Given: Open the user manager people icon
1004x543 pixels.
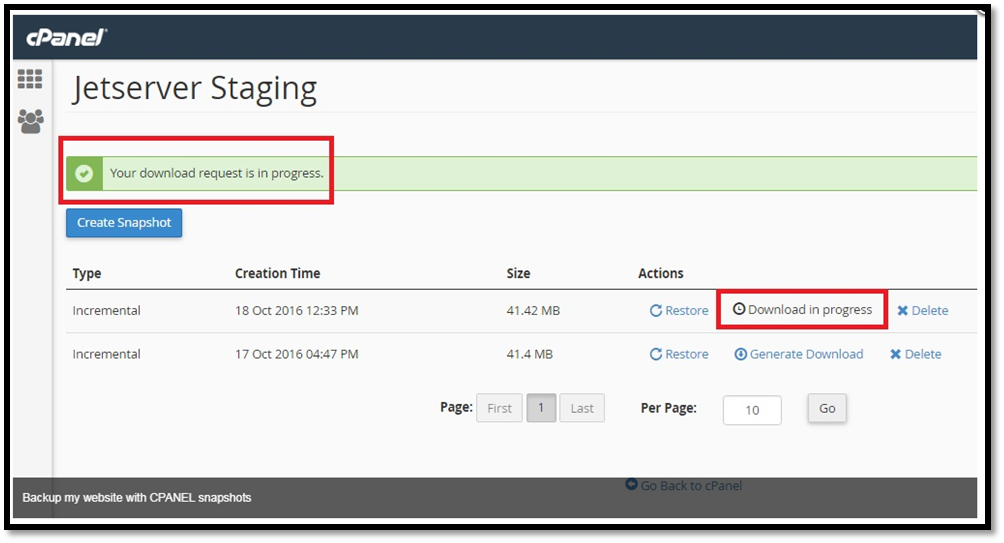Looking at the screenshot, I should pyautogui.click(x=31, y=120).
